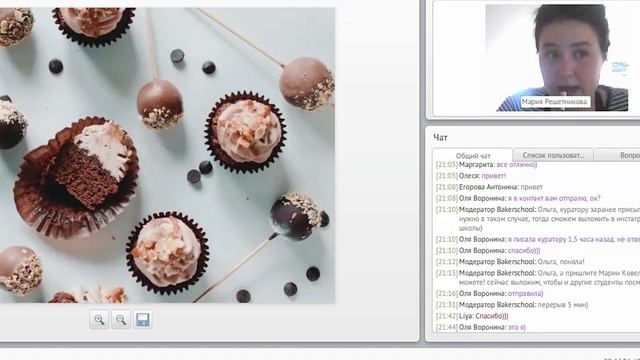The width and height of the screenshot is (640, 360).
Task: Click the Чат panel heading
Action: coord(440,138)
